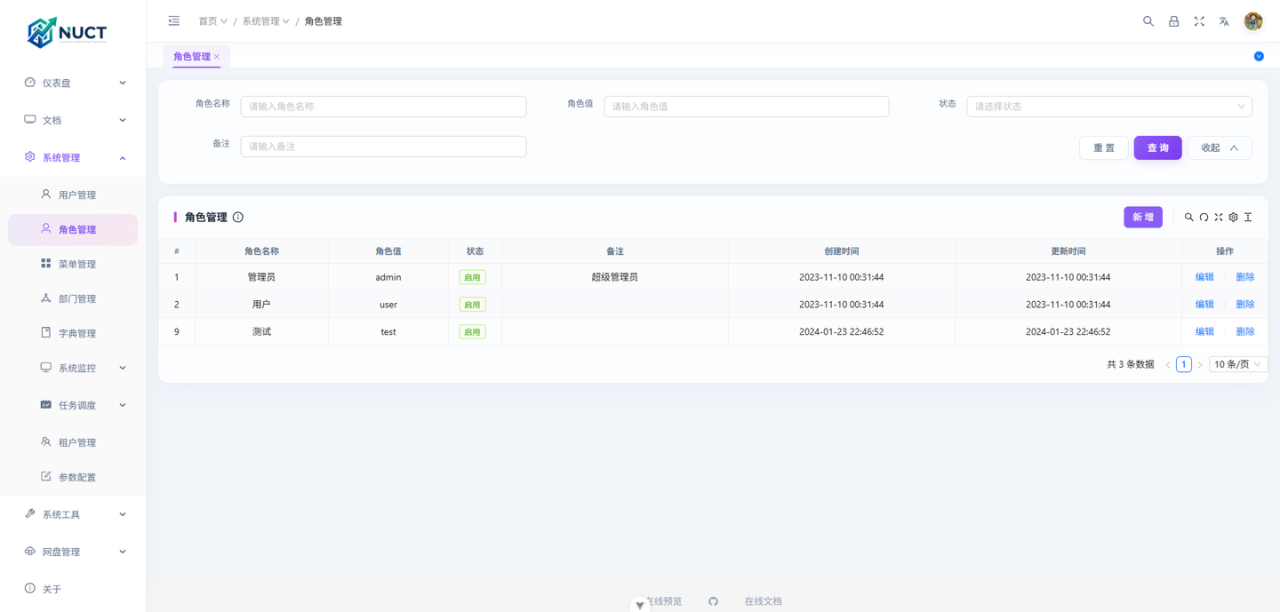Open the global search magnifier in header
This screenshot has width=1280, height=612.
click(x=1148, y=21)
